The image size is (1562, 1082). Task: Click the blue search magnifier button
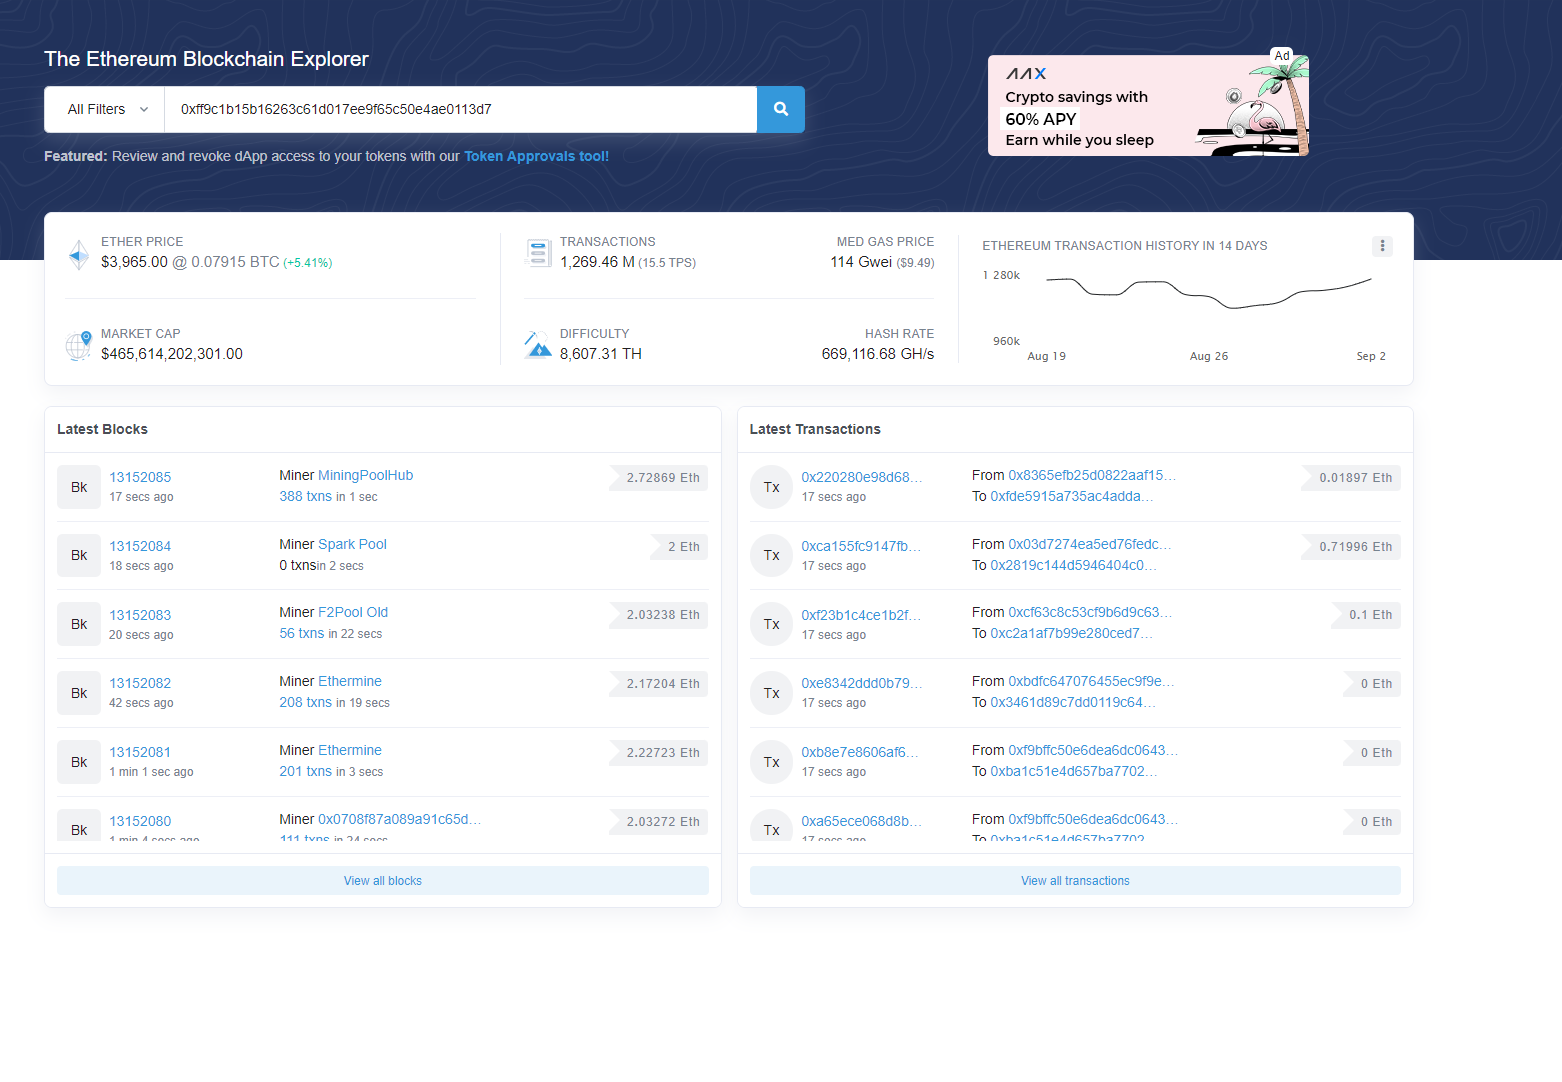point(781,109)
